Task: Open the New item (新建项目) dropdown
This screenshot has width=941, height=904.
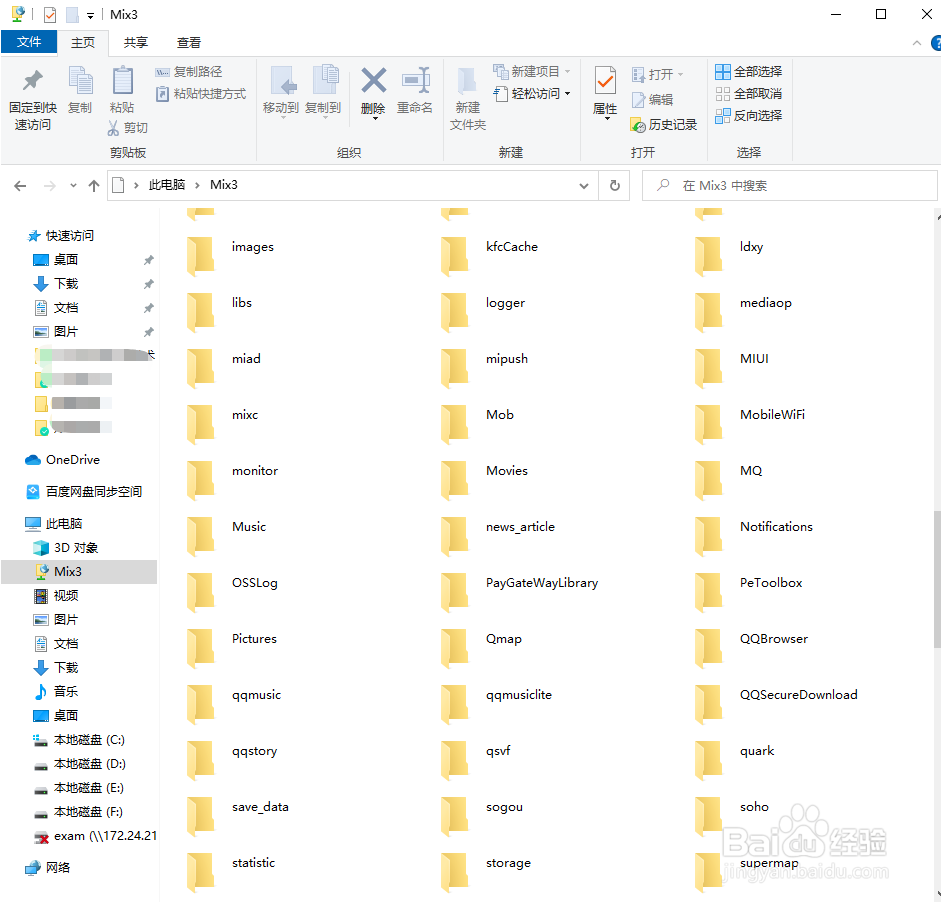Action: (531, 71)
